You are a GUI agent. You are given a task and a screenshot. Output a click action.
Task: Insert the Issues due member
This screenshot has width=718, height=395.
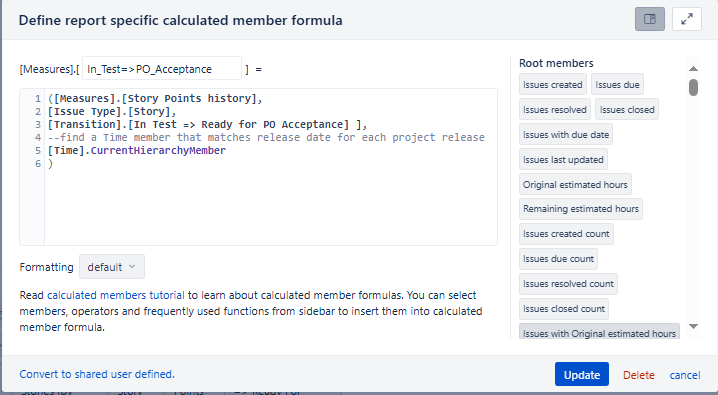(x=617, y=85)
